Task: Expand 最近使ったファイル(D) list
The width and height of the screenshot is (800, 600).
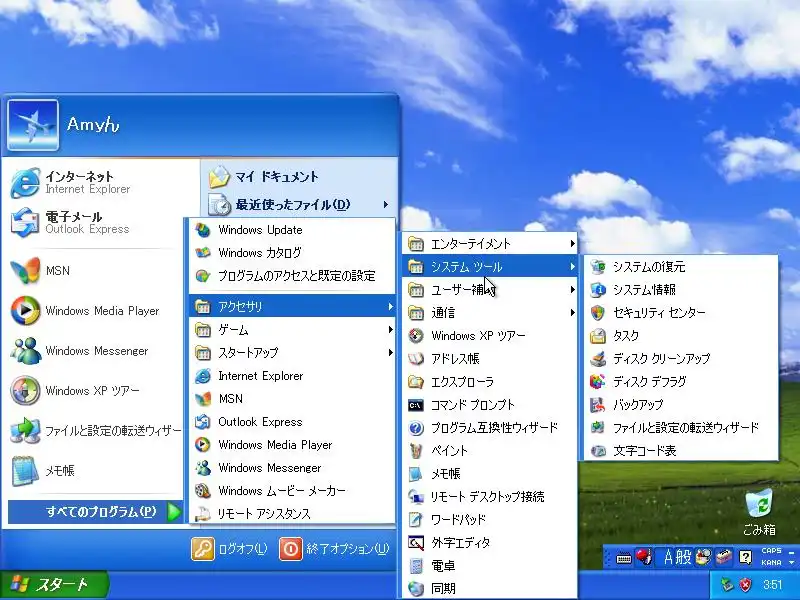Action: pos(299,205)
